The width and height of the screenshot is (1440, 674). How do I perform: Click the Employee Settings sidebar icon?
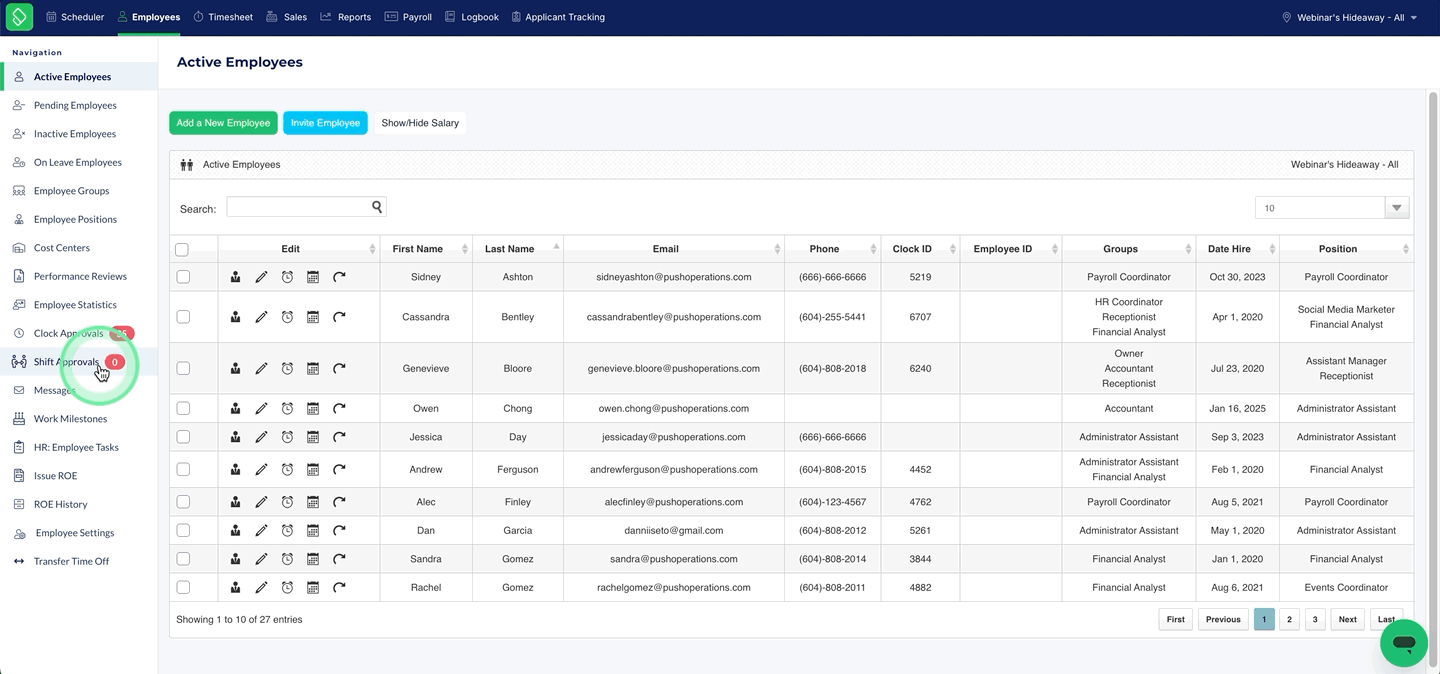coord(19,534)
